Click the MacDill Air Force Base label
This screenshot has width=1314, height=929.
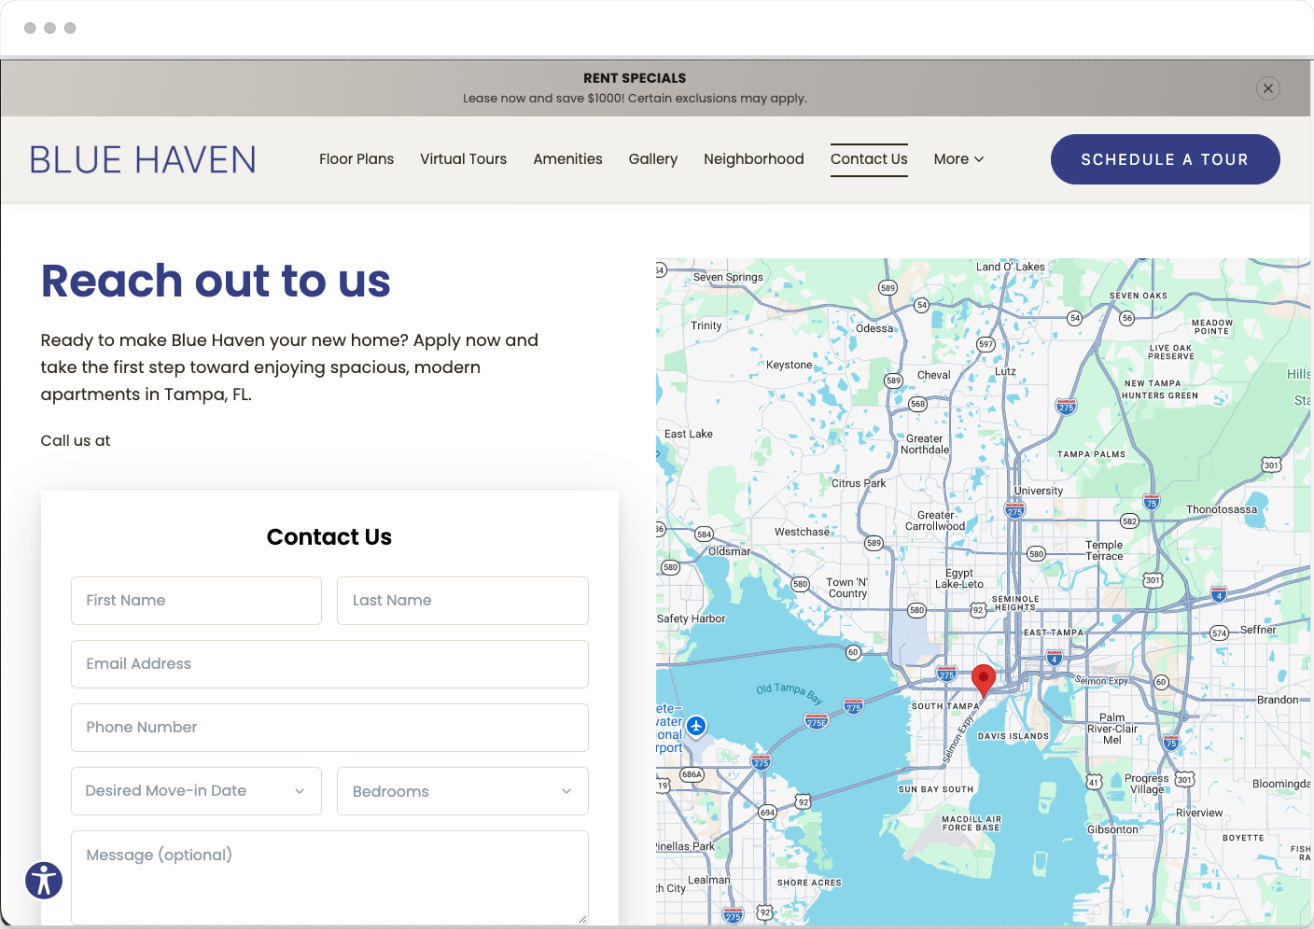(971, 823)
